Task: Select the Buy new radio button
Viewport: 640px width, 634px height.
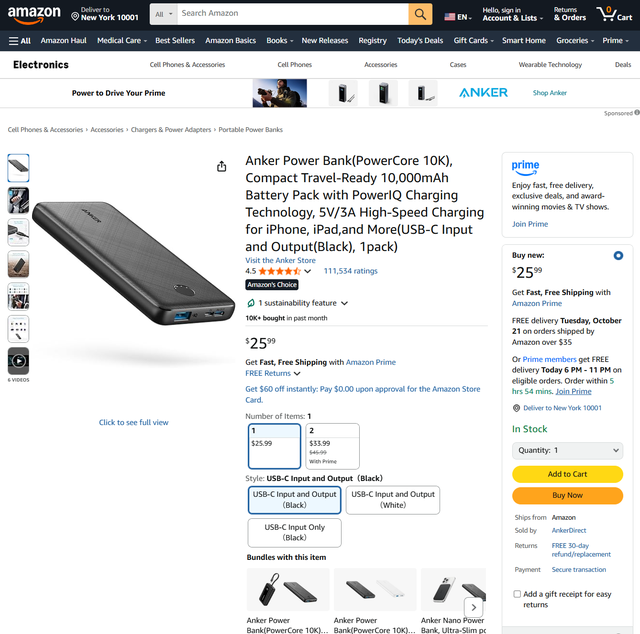Action: point(618,255)
